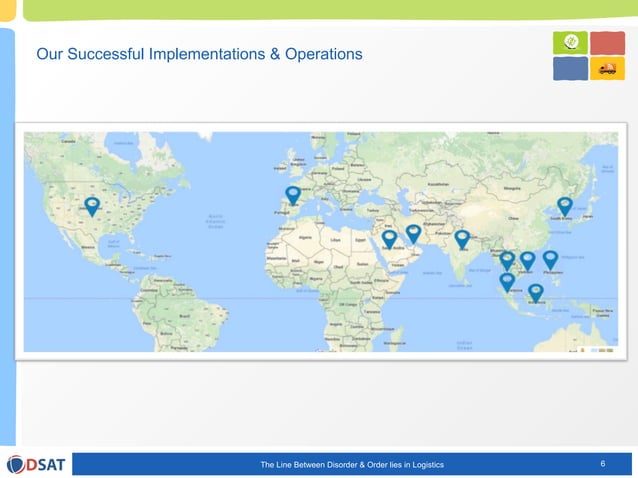The image size is (638, 478).
Task: Select the map pin on Saudi Arabia
Action: pyautogui.click(x=389, y=239)
